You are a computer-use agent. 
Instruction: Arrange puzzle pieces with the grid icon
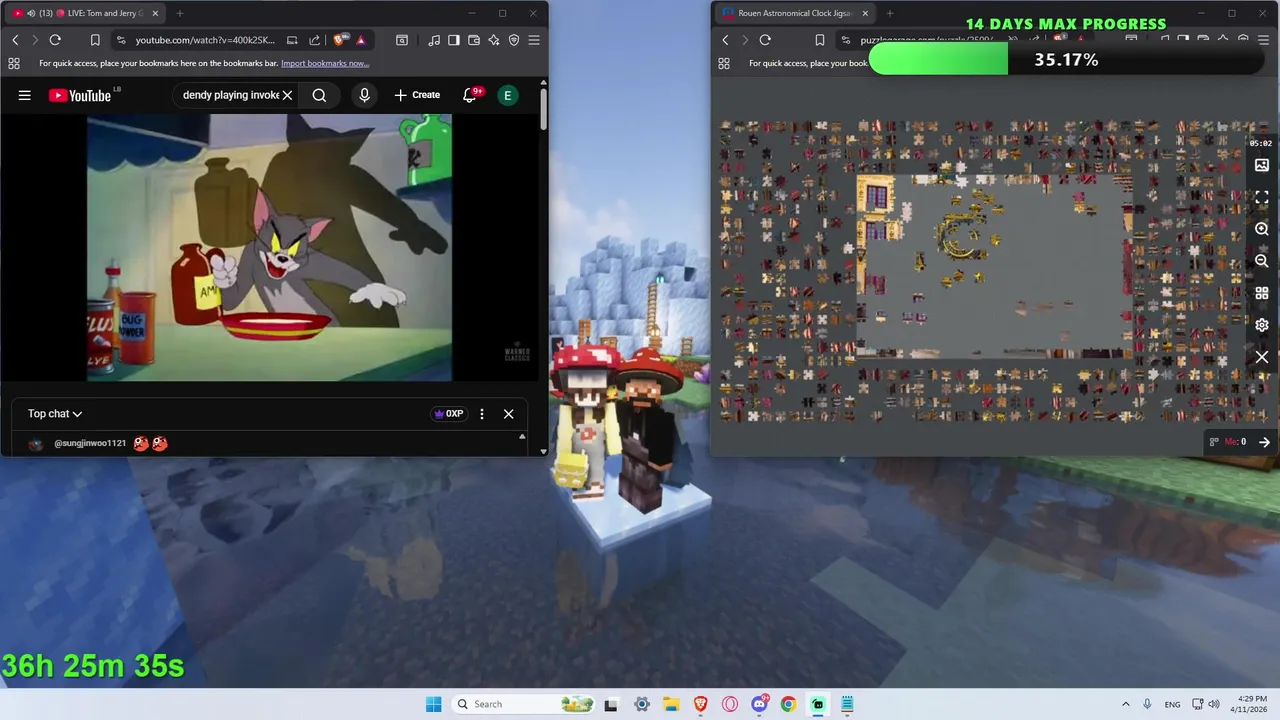[1262, 293]
